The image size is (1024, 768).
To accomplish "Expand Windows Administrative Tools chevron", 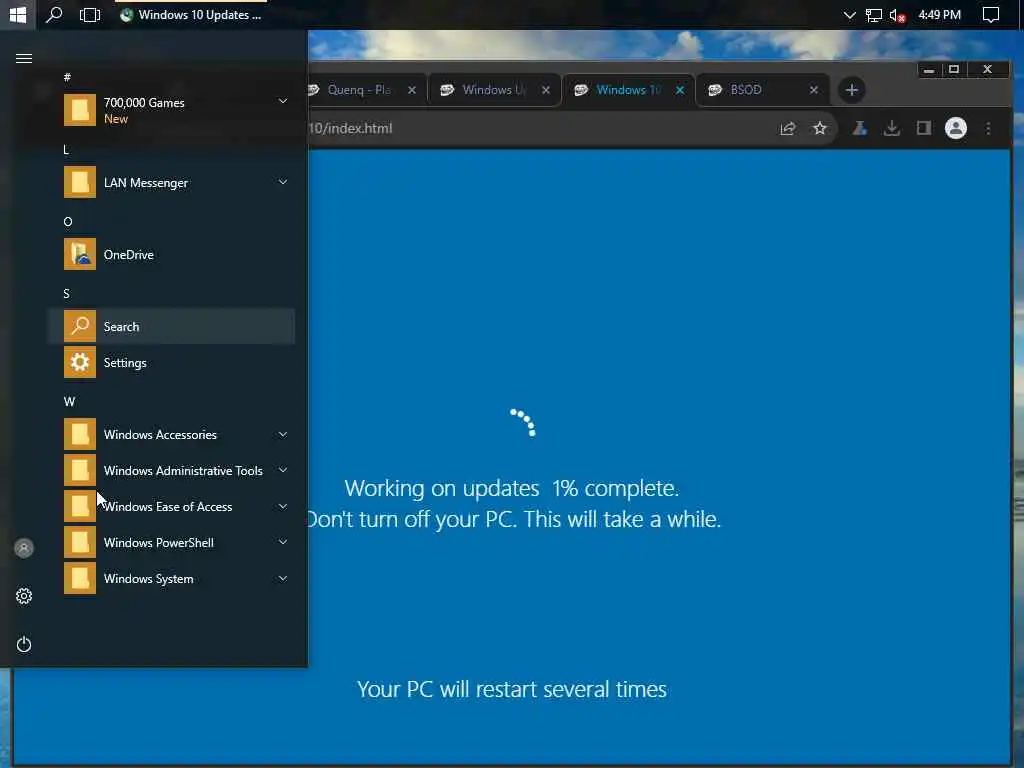I will (283, 470).
